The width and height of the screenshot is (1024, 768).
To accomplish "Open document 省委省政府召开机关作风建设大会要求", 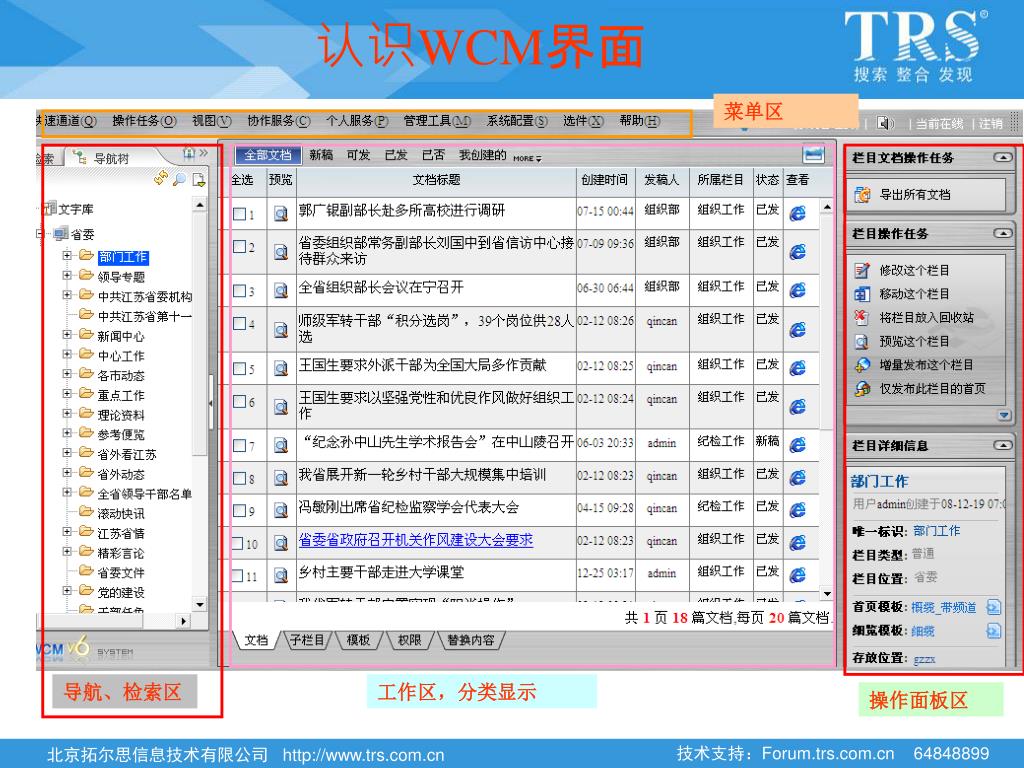I will (416, 540).
